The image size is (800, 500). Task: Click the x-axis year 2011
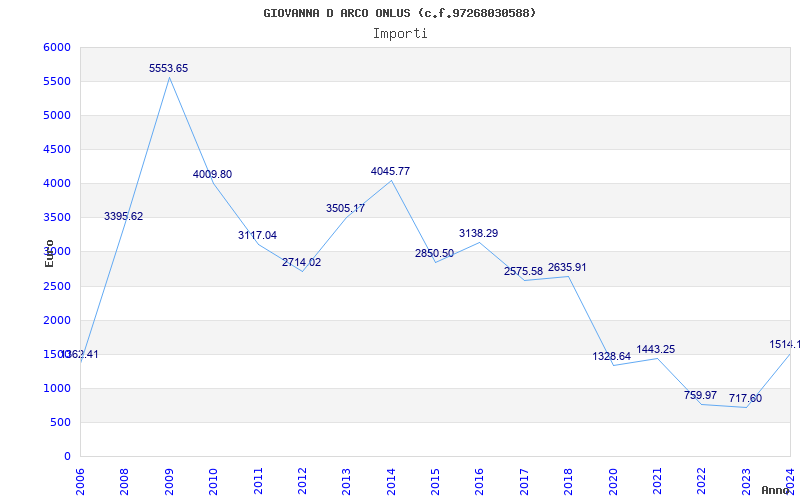258,481
